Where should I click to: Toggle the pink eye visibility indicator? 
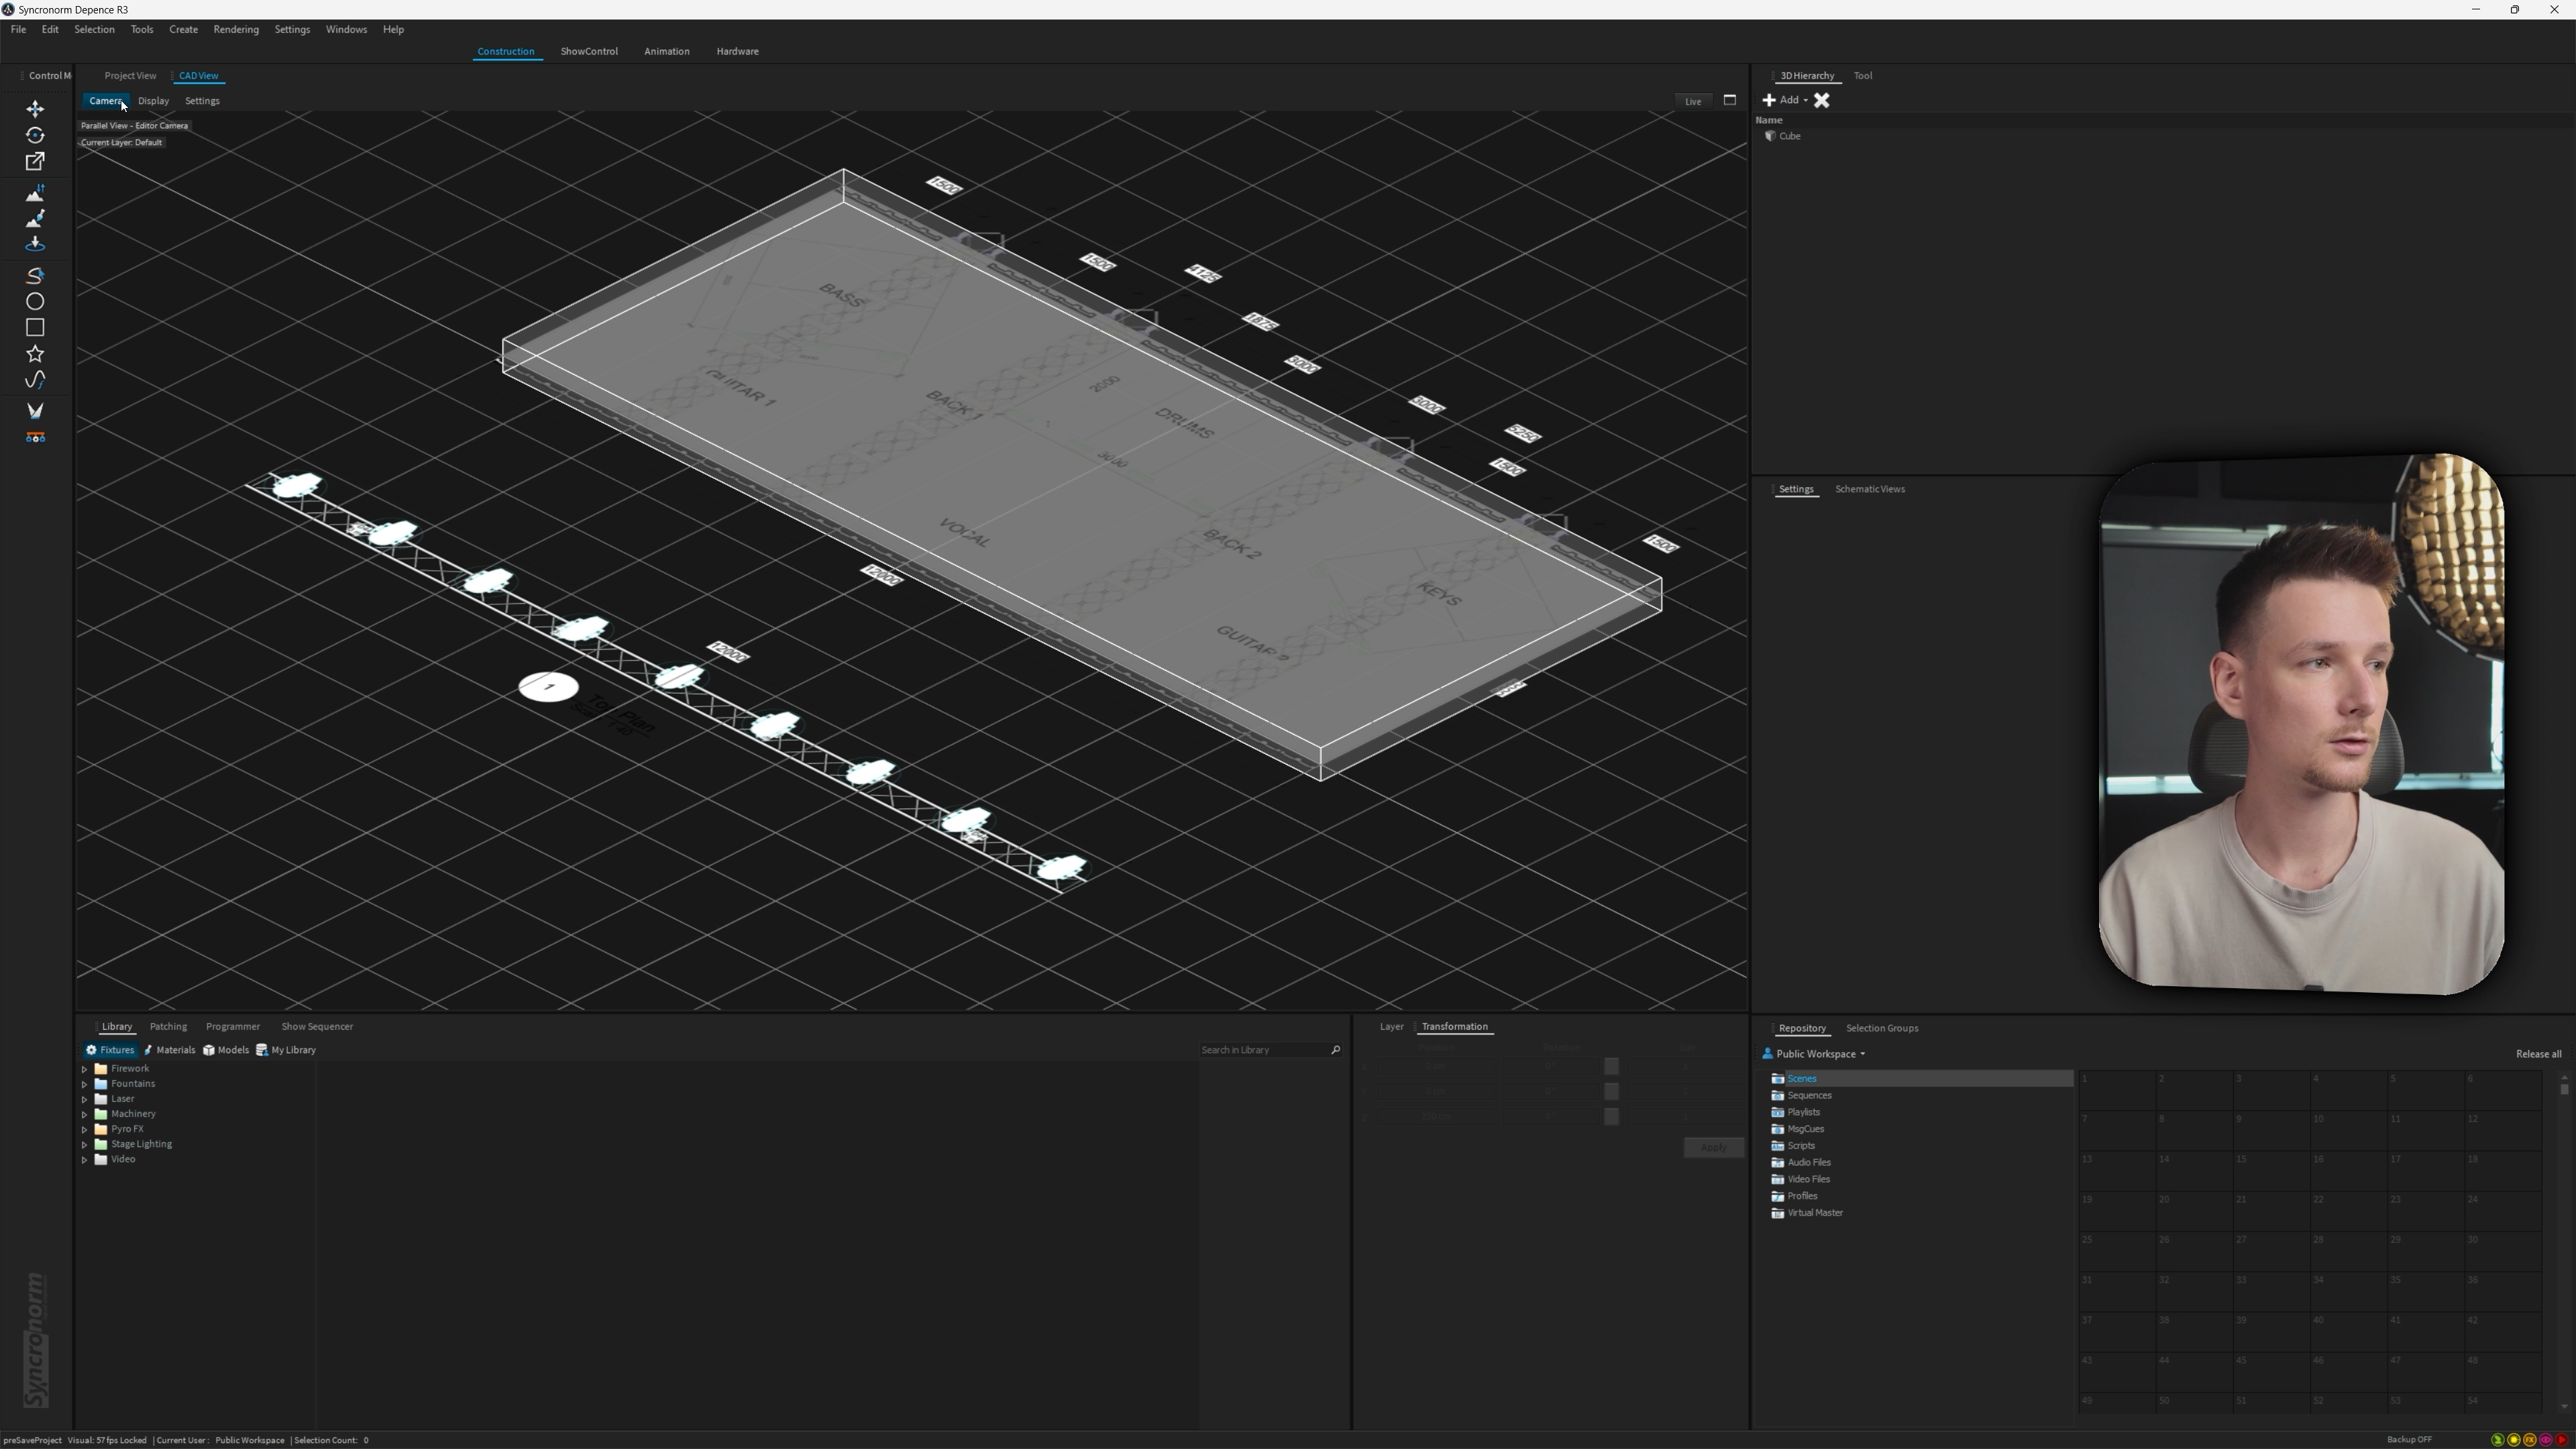click(2546, 1440)
